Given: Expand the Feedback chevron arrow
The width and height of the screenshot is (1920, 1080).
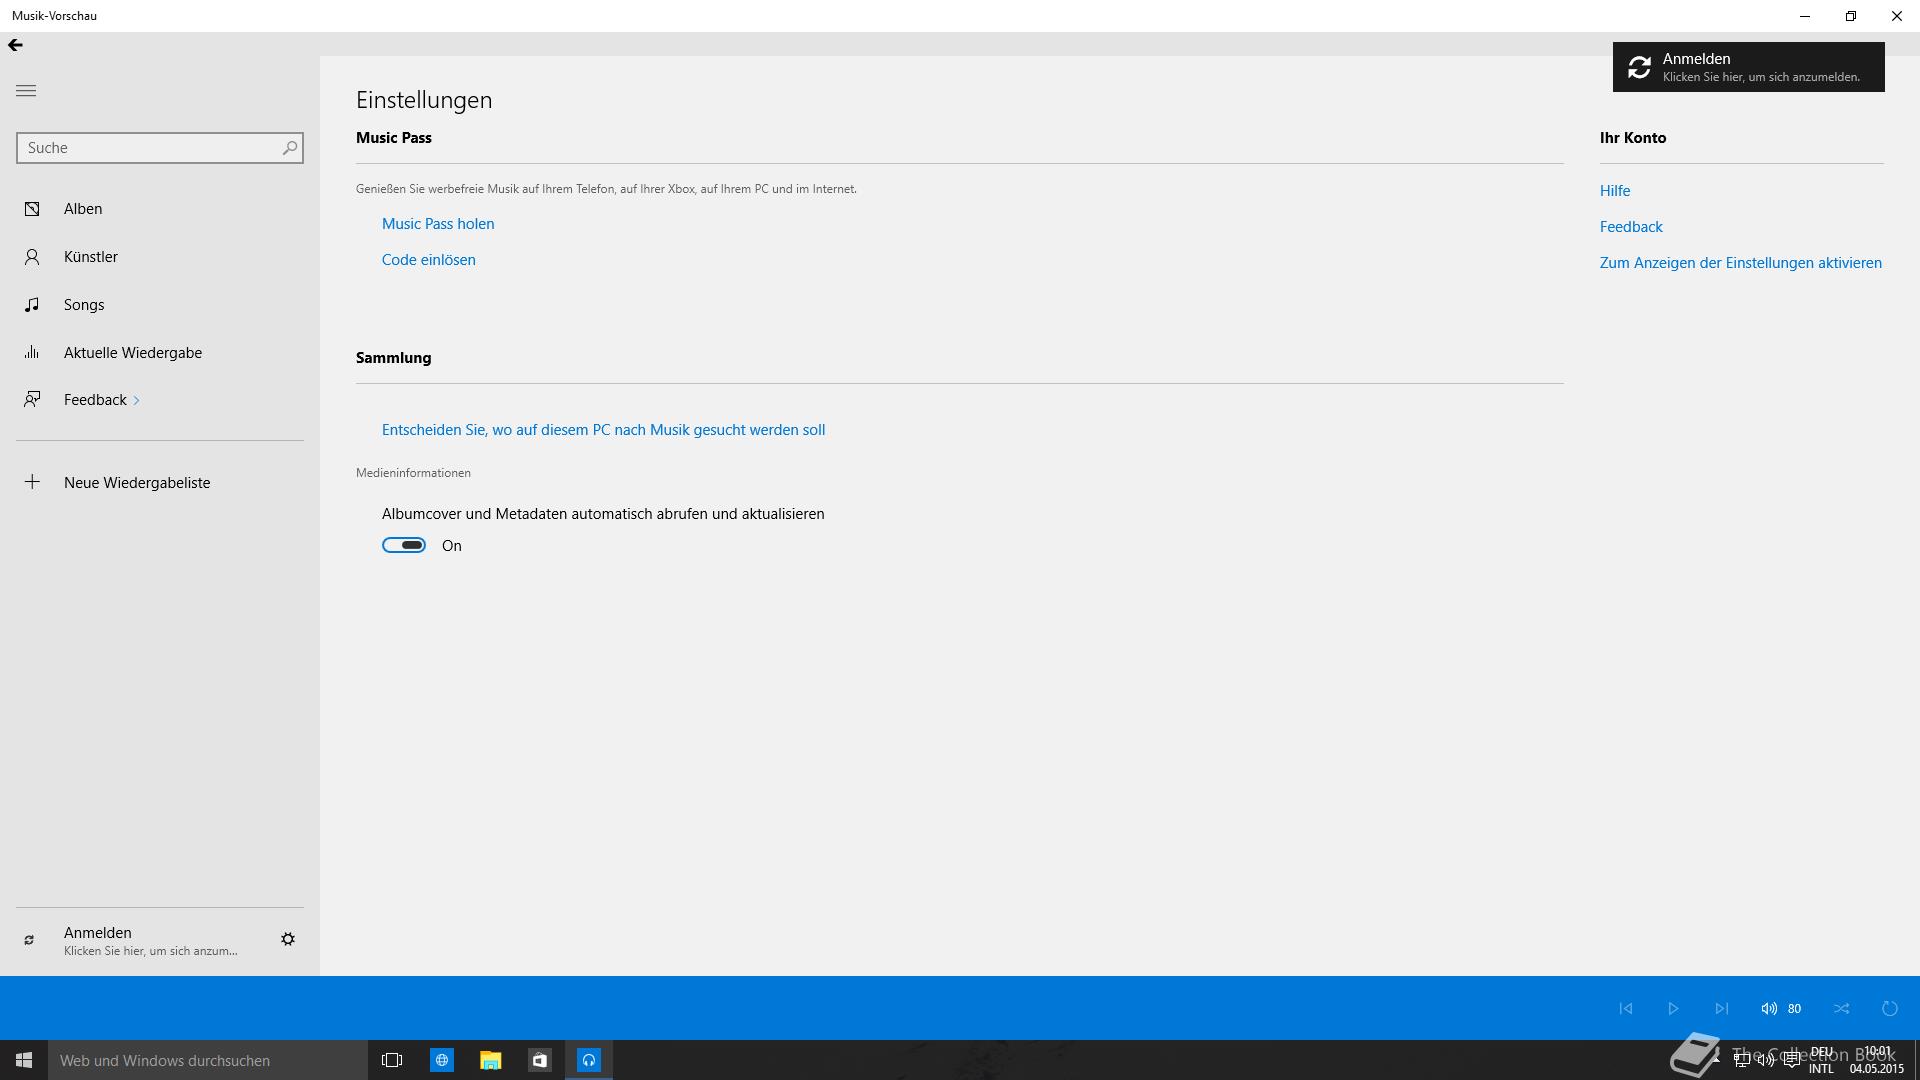Looking at the screenshot, I should tap(136, 401).
